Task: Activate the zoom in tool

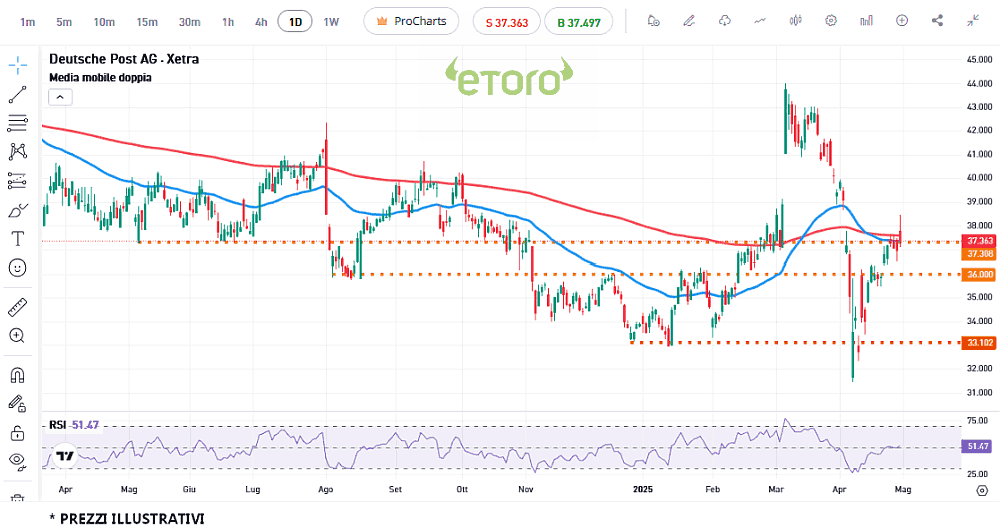Action: coord(18,336)
